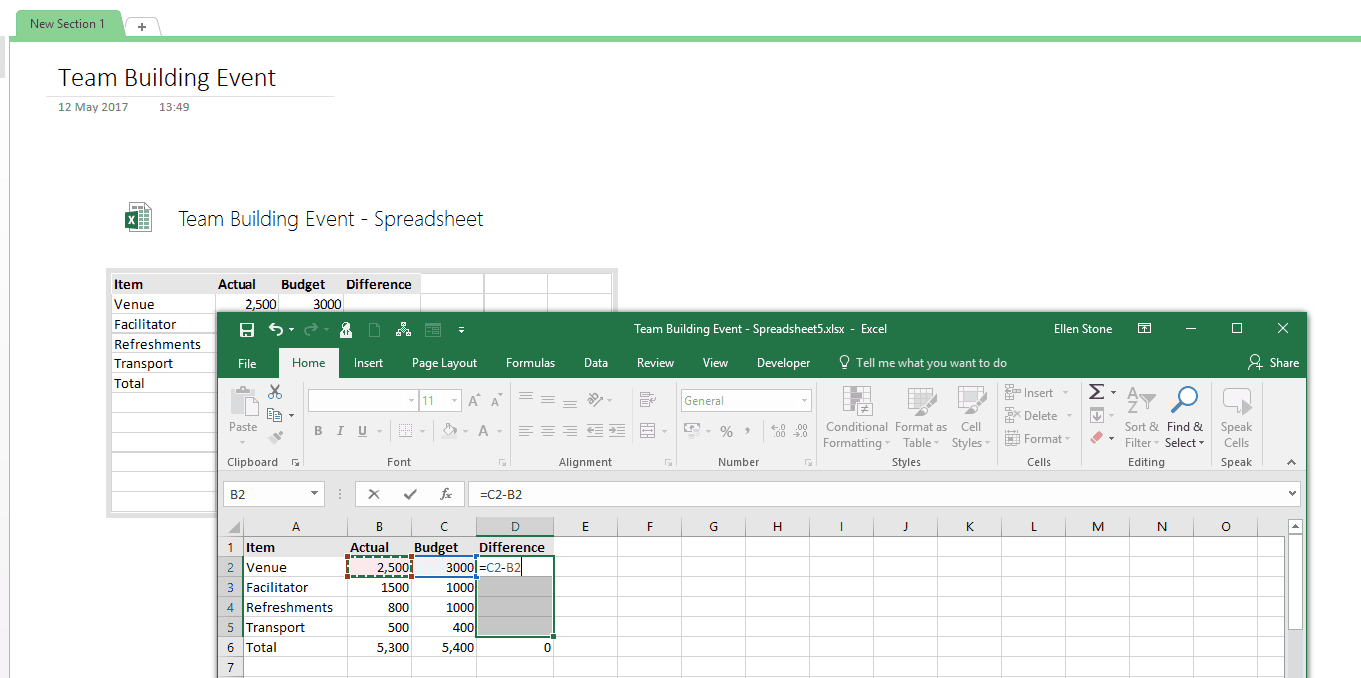Cancel the formula entry with the X icon
This screenshot has height=678, width=1361.
click(373, 494)
